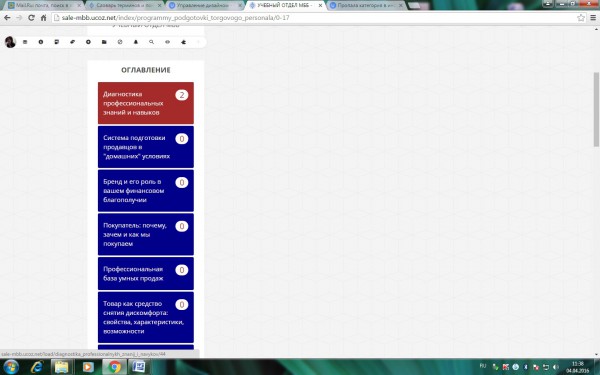Click the folder icon in the admin bar

coord(104,42)
